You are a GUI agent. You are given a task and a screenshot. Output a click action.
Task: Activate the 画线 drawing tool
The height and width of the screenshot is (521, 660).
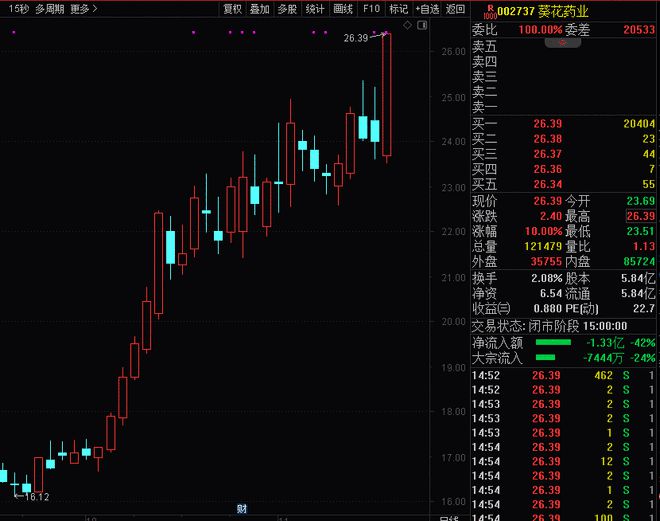click(x=343, y=9)
